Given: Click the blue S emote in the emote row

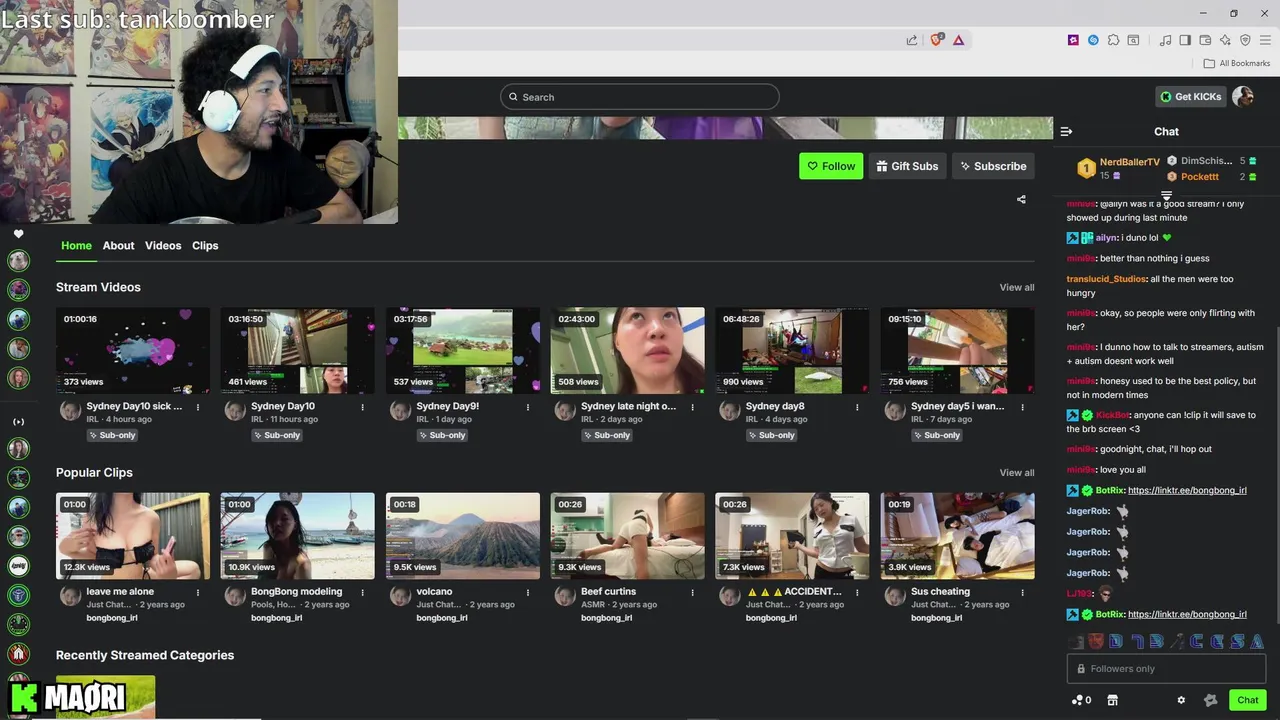Looking at the screenshot, I should tap(1238, 641).
